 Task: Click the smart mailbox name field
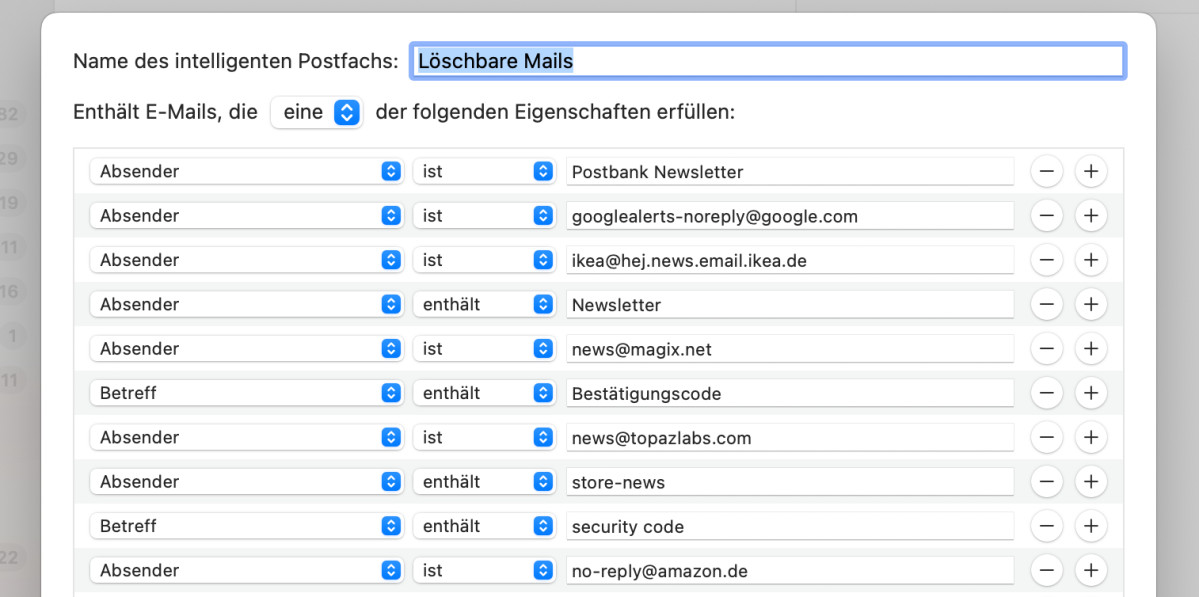[768, 61]
